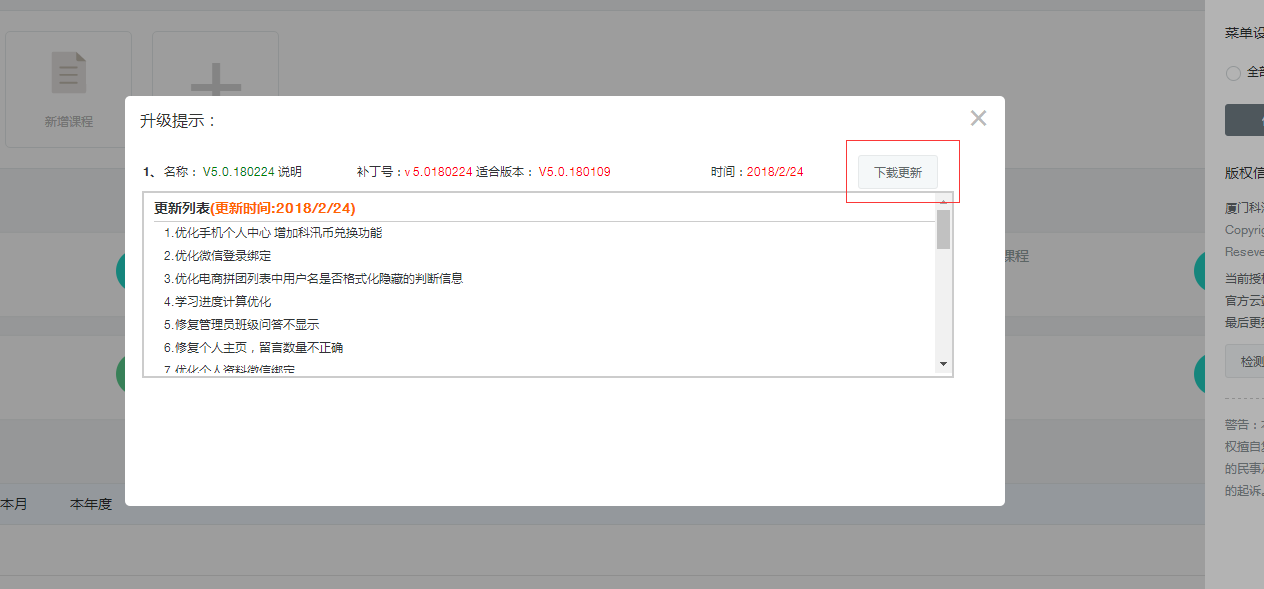1264x589 pixels.
Task: Click the 新增课程 document icon
Action: click(x=67, y=72)
